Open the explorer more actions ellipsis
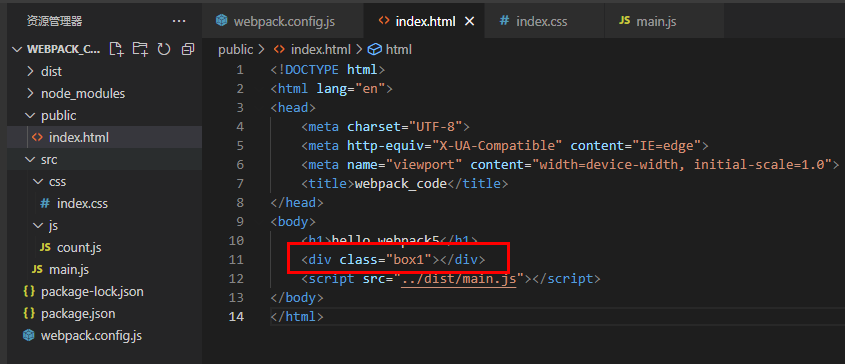 [178, 21]
